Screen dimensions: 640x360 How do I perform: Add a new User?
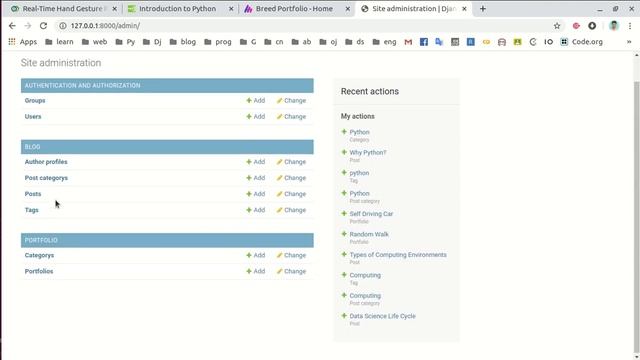[x=256, y=116]
